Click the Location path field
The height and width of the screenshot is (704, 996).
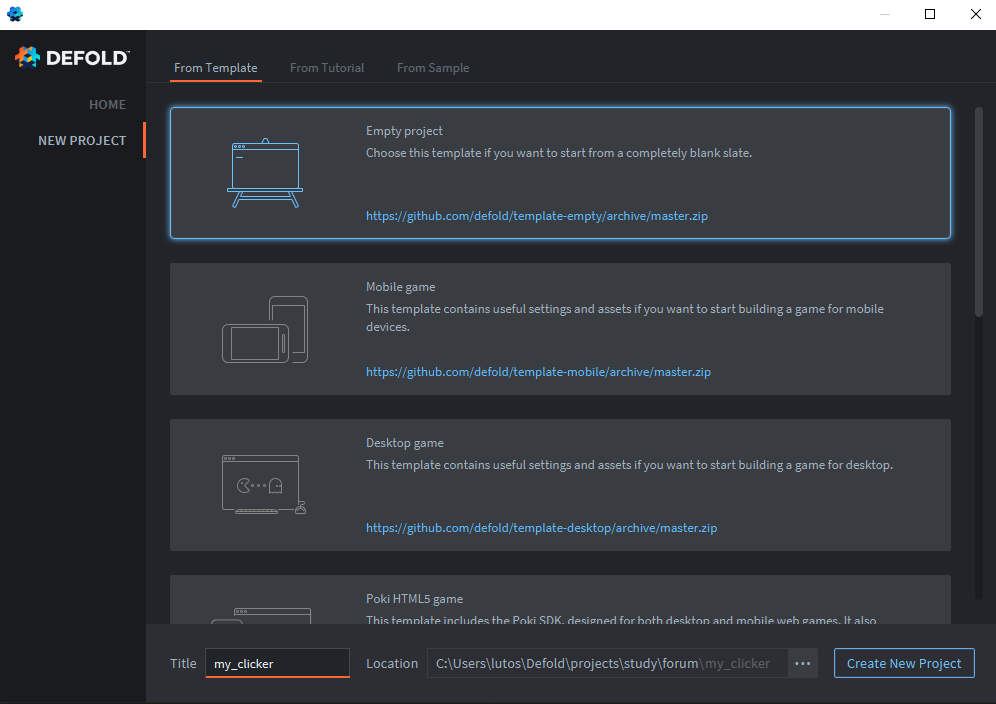pos(606,663)
